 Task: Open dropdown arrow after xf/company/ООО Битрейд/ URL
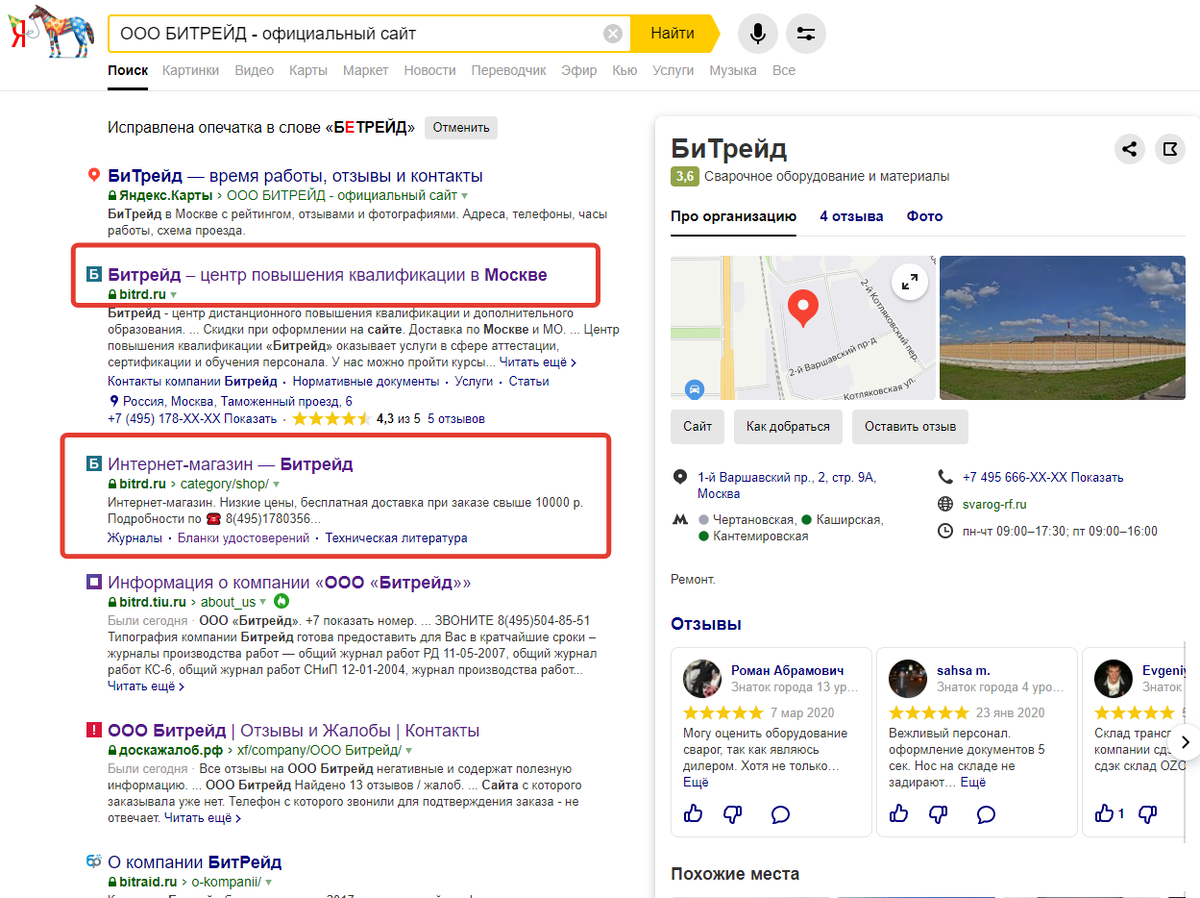click(x=409, y=751)
